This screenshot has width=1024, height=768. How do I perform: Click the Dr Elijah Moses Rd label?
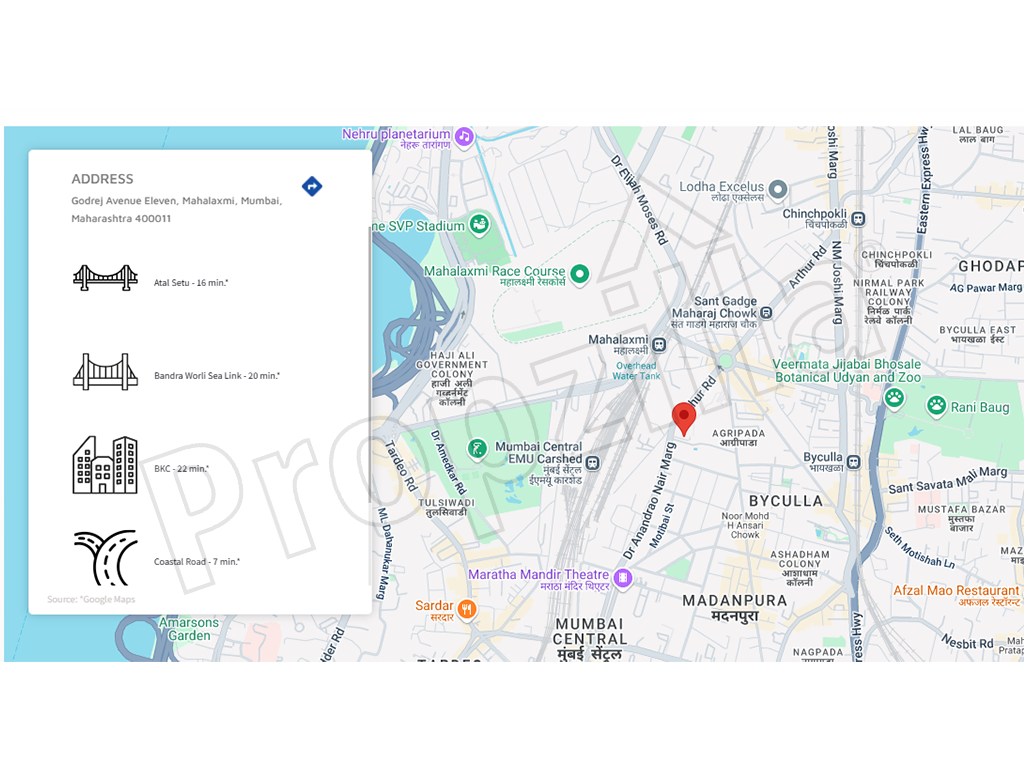coord(639,200)
